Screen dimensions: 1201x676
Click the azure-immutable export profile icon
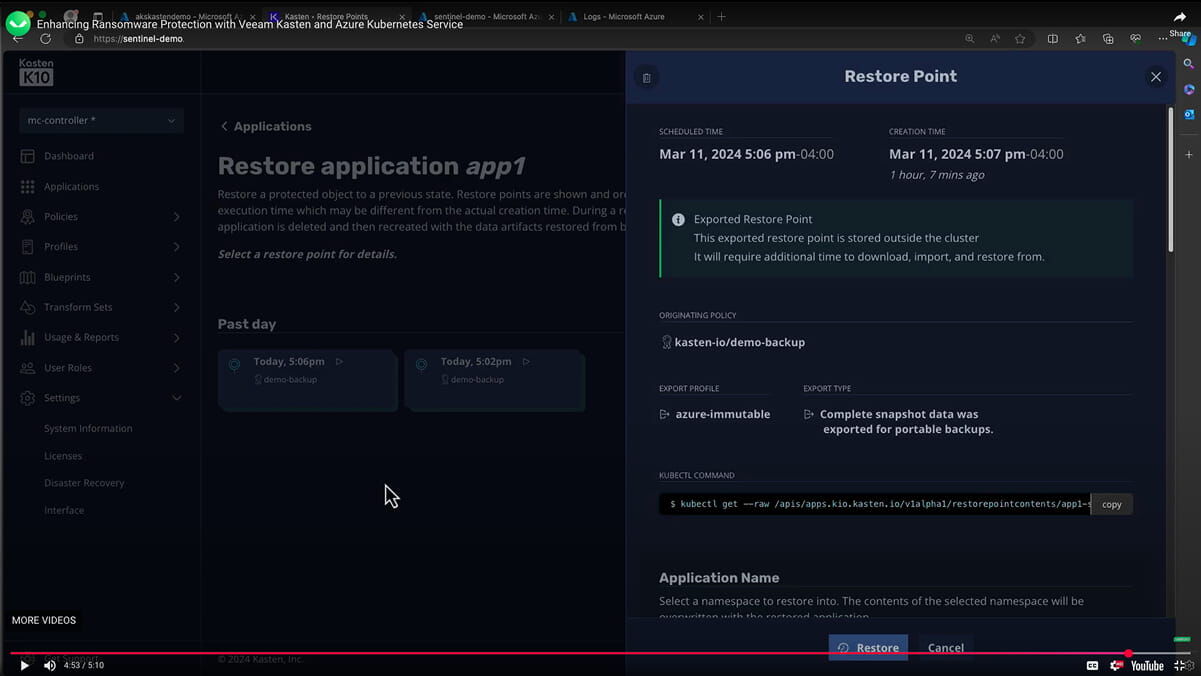coord(665,414)
